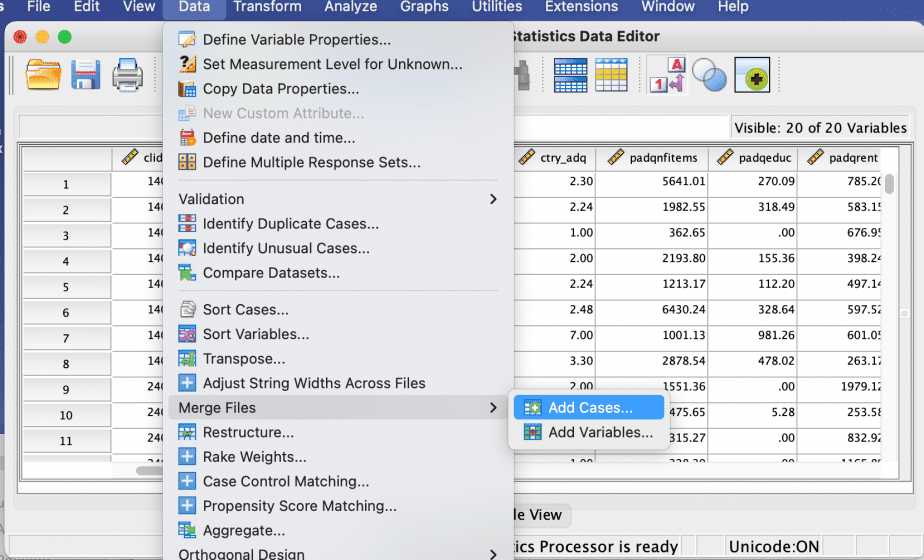Click the Identify Duplicate Cases icon
This screenshot has height=560, width=924.
(187, 223)
